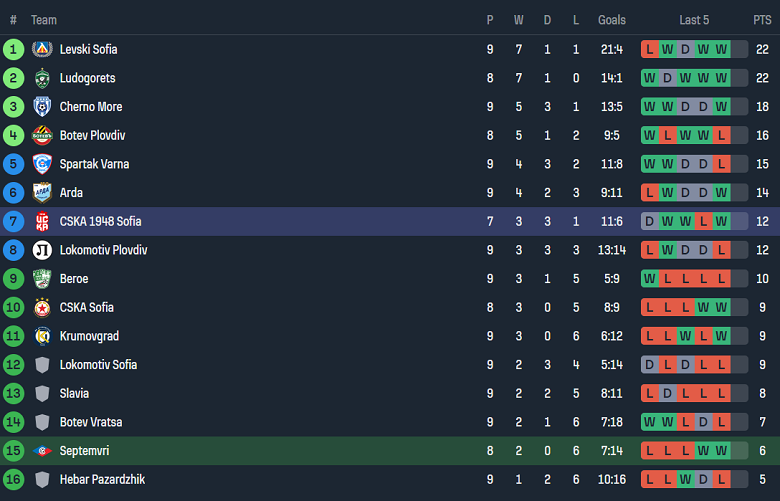Click the Spartak Varna club crest
780x501 pixels.
click(42, 164)
